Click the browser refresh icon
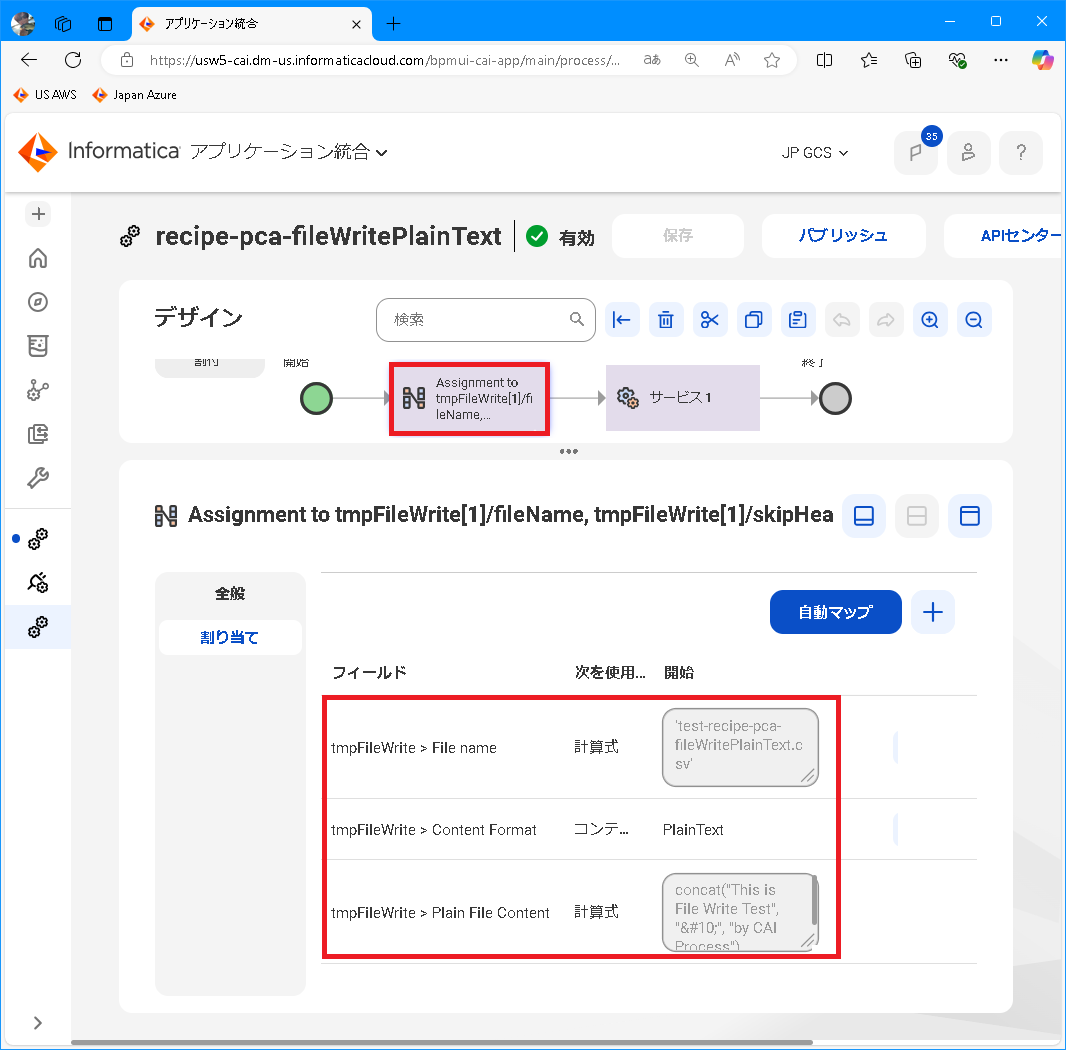Screen dimensions: 1066x1050 pyautogui.click(x=73, y=60)
